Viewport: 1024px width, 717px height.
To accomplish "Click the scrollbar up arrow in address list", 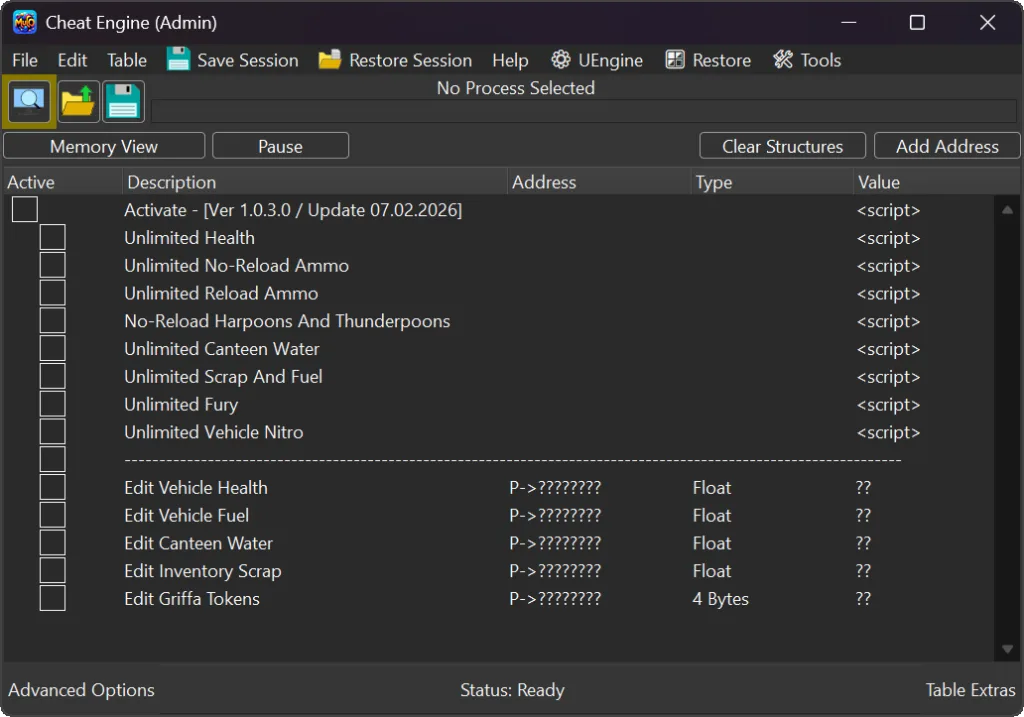I will point(1007,210).
